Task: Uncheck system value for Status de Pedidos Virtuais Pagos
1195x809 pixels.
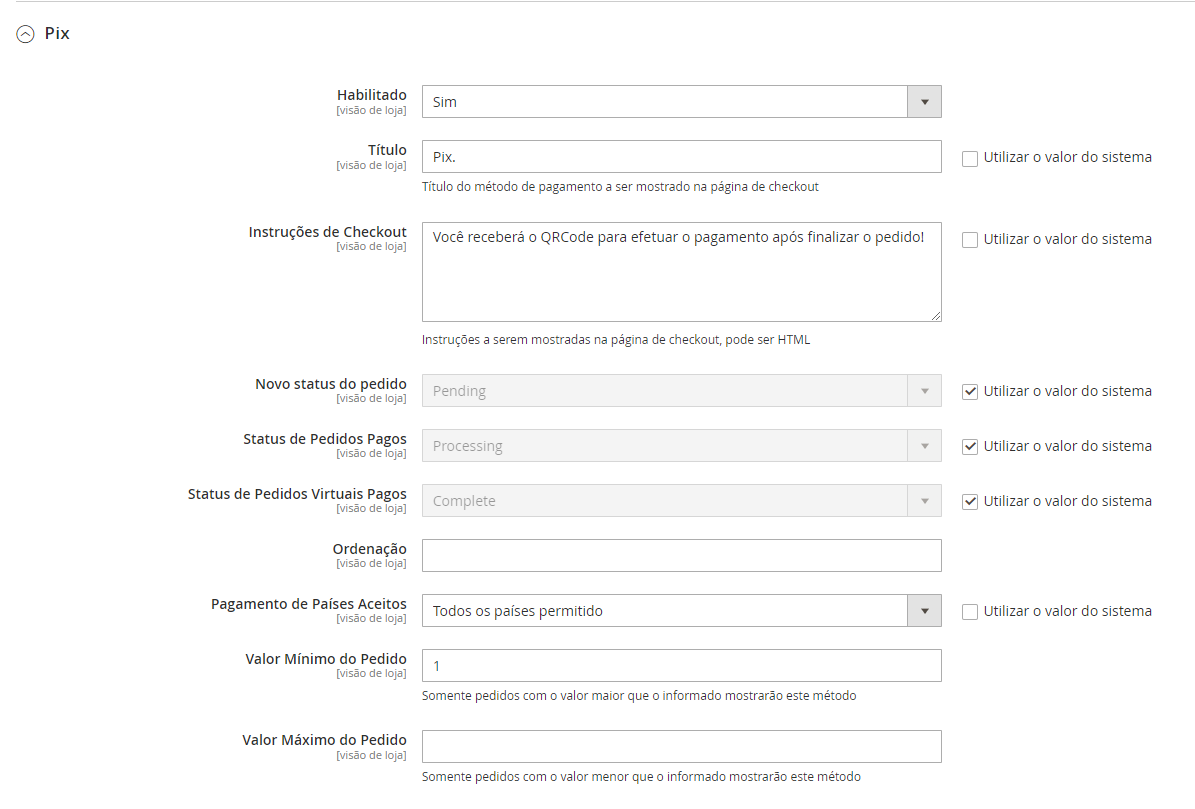Action: tap(969, 501)
